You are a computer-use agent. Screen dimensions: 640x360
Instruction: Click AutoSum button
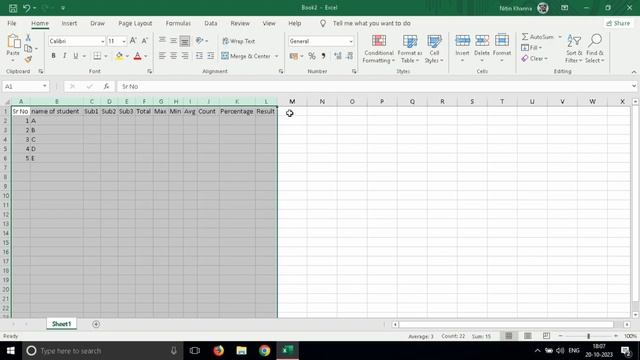[x=538, y=37]
